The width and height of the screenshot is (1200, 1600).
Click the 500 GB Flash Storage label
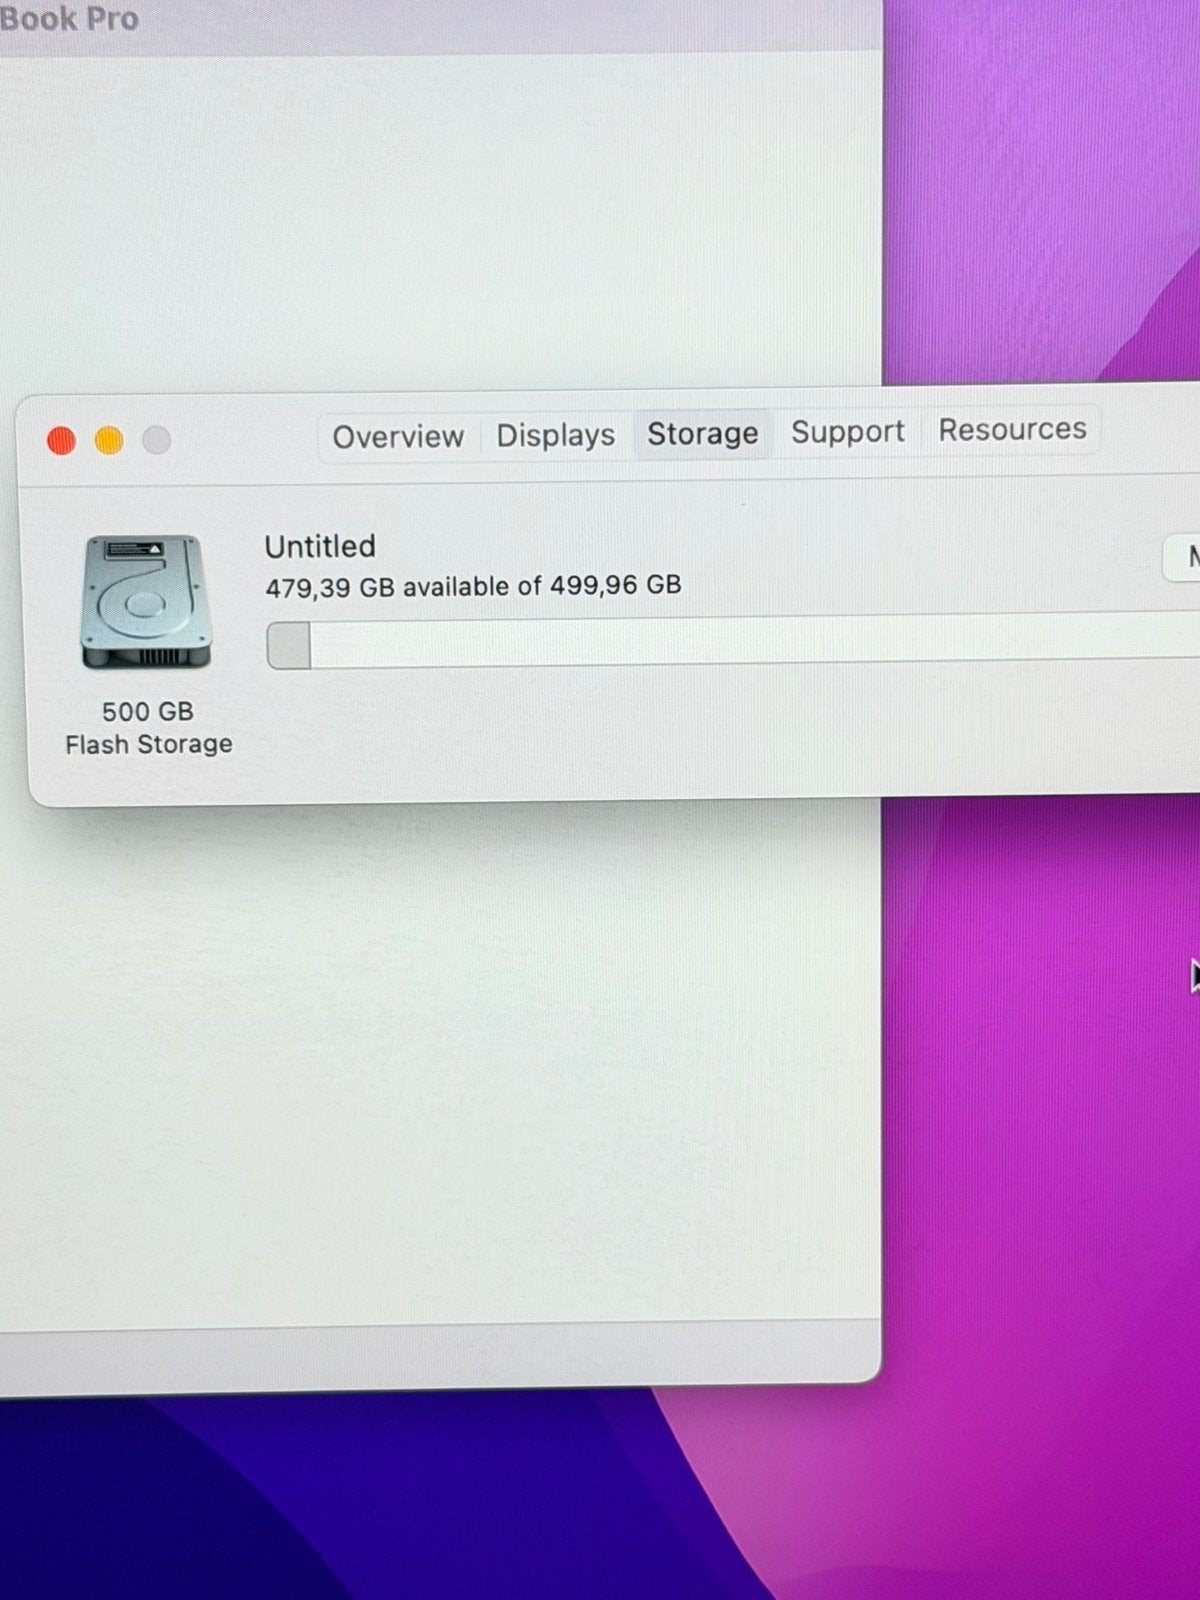click(148, 728)
